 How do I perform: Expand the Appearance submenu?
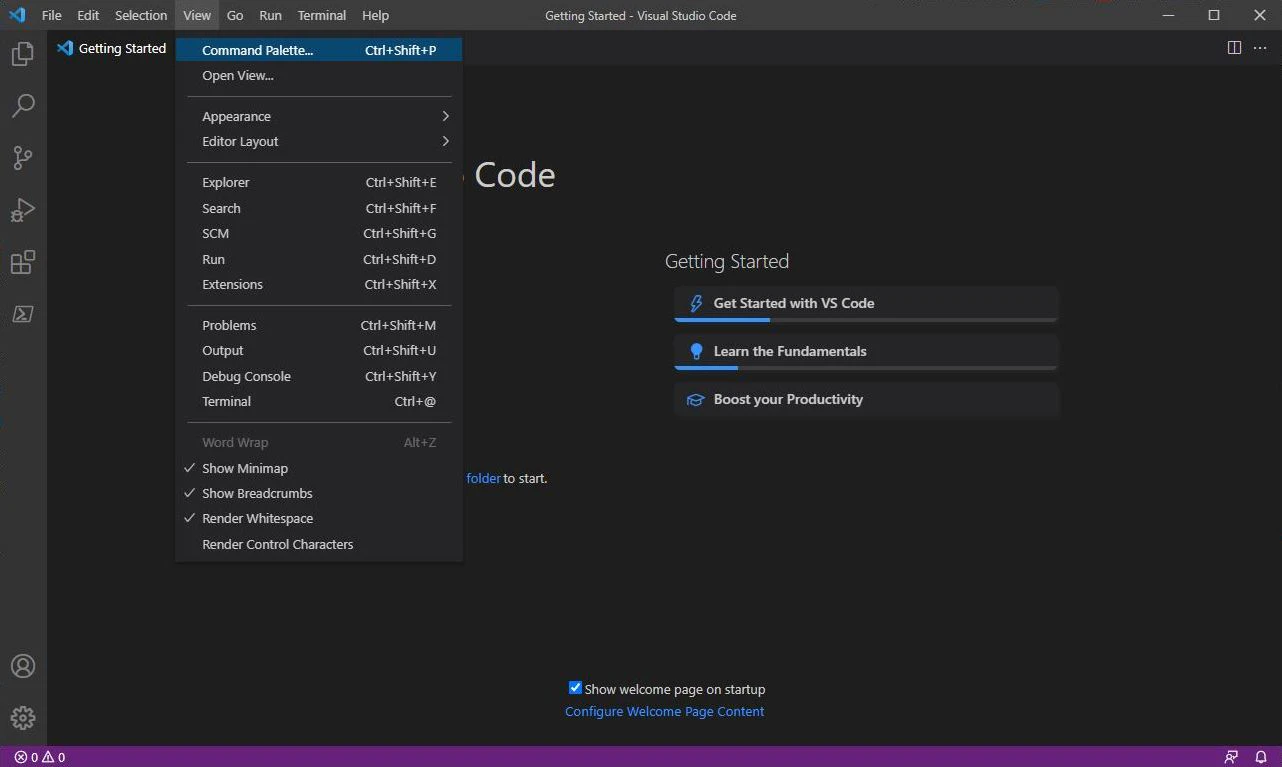point(319,116)
